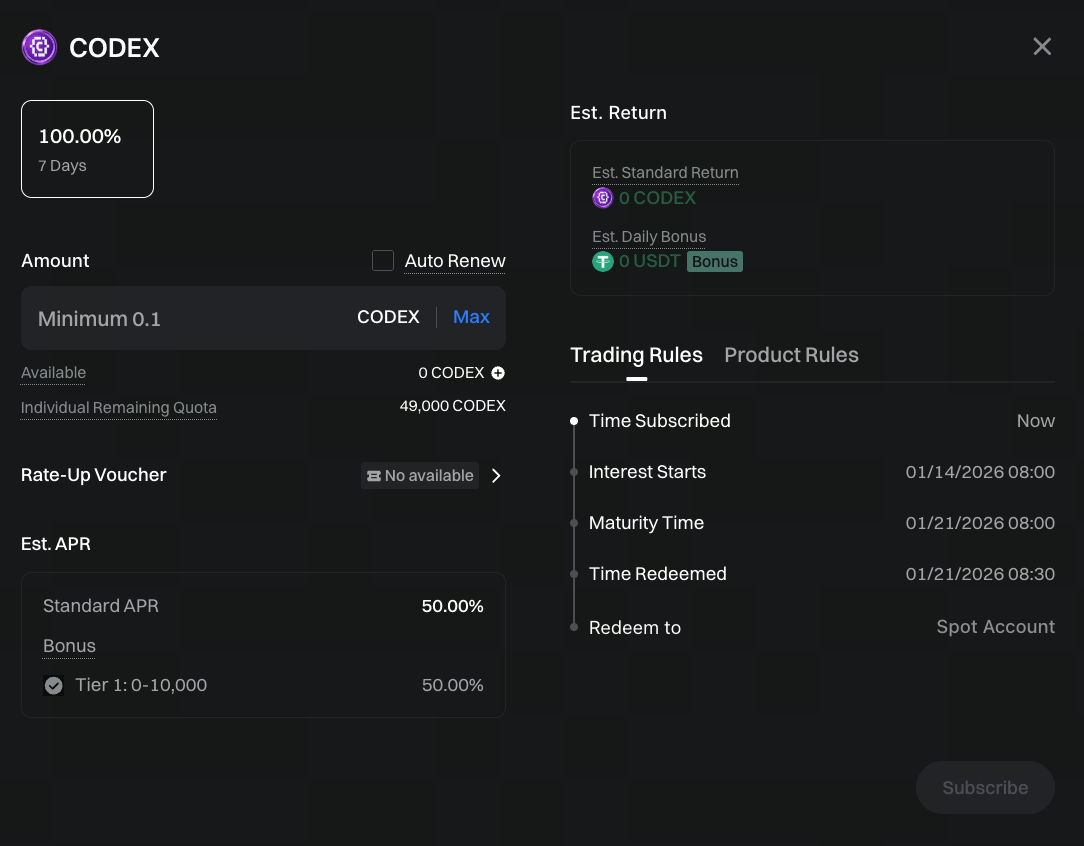The image size is (1084, 846).
Task: Select the 100.00% 7 Days term option
Action: 87,149
